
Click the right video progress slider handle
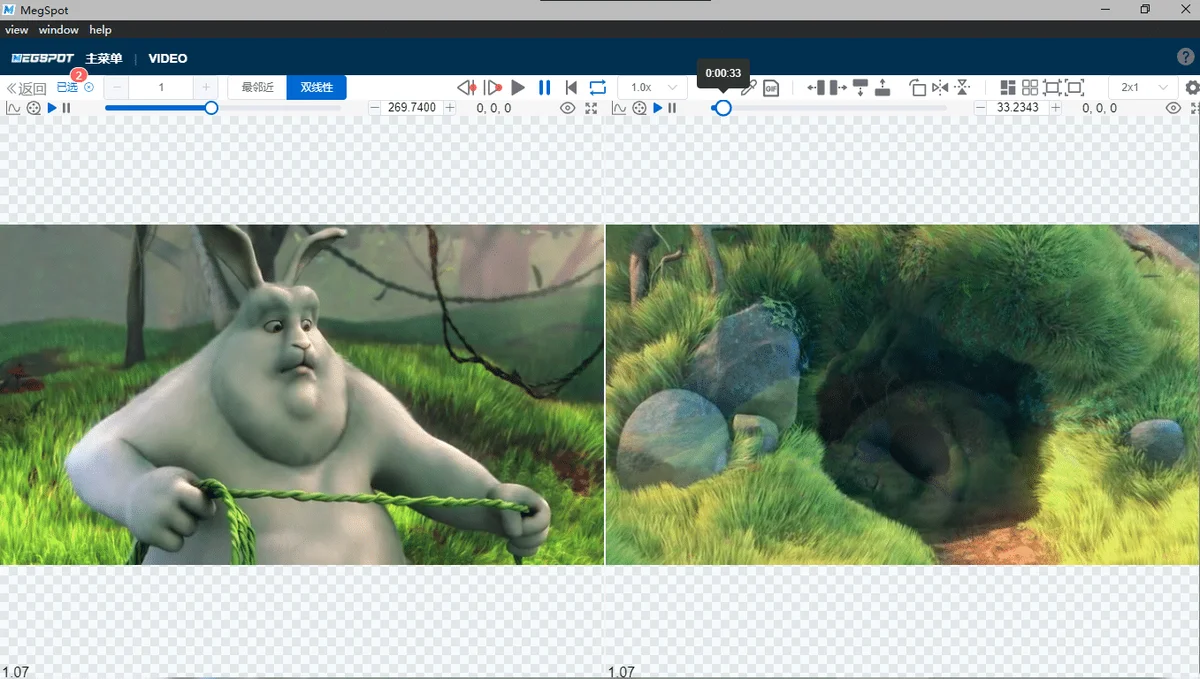[x=723, y=108]
